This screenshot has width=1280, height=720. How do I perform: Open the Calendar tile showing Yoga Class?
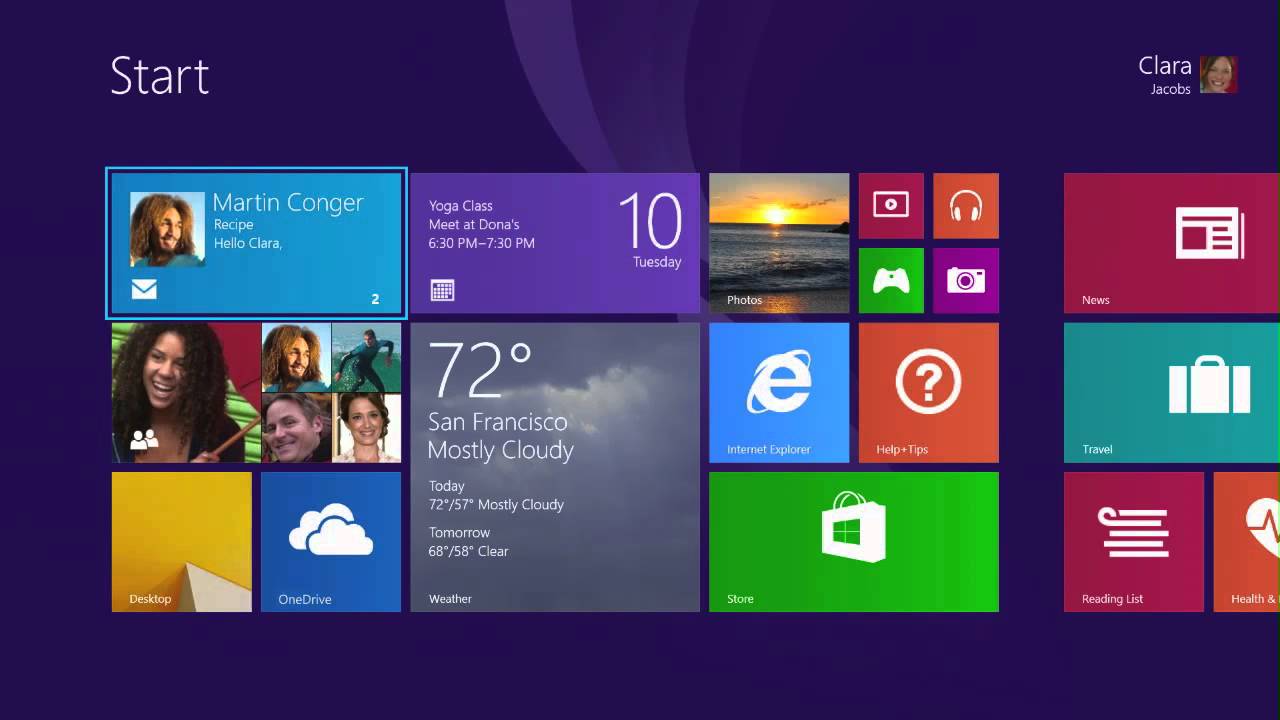click(555, 243)
